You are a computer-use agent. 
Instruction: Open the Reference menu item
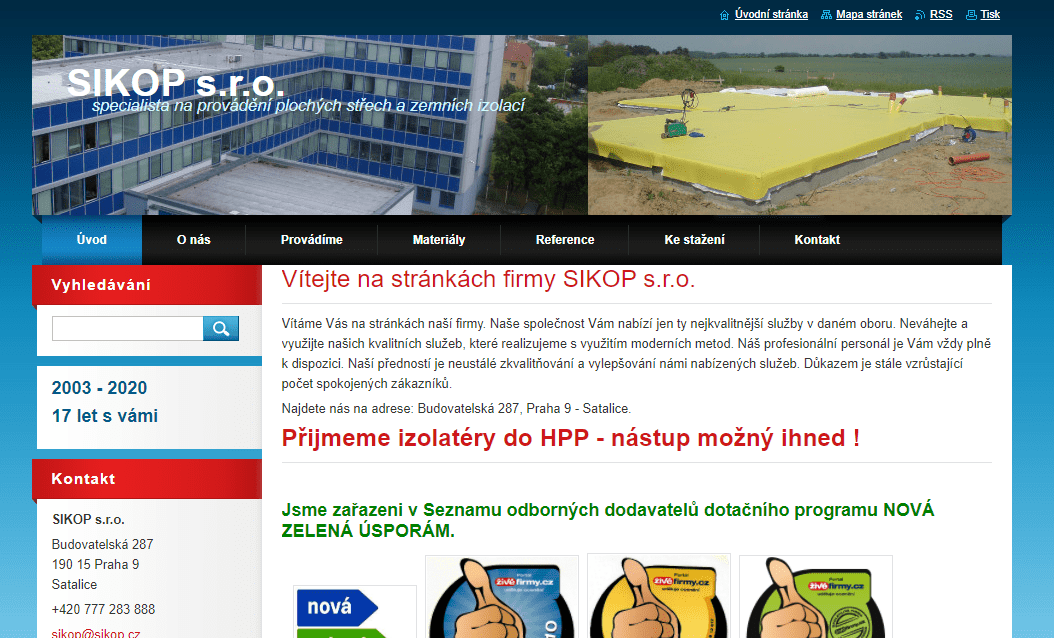coord(565,240)
